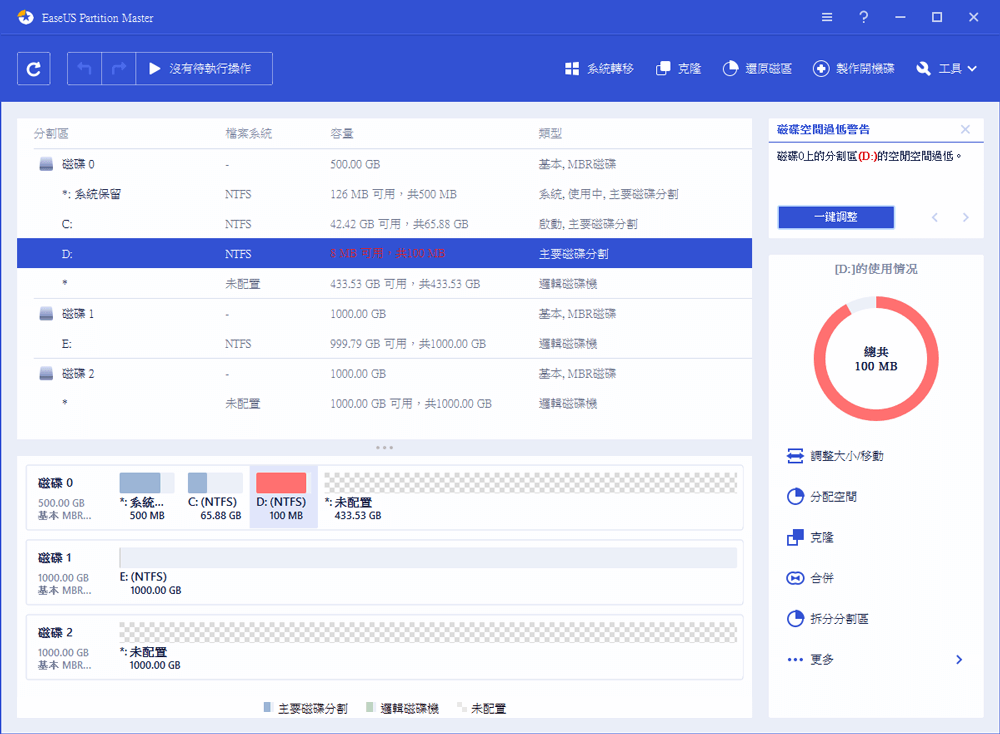
Task: Go to previous warning with left chevron
Action: [935, 217]
